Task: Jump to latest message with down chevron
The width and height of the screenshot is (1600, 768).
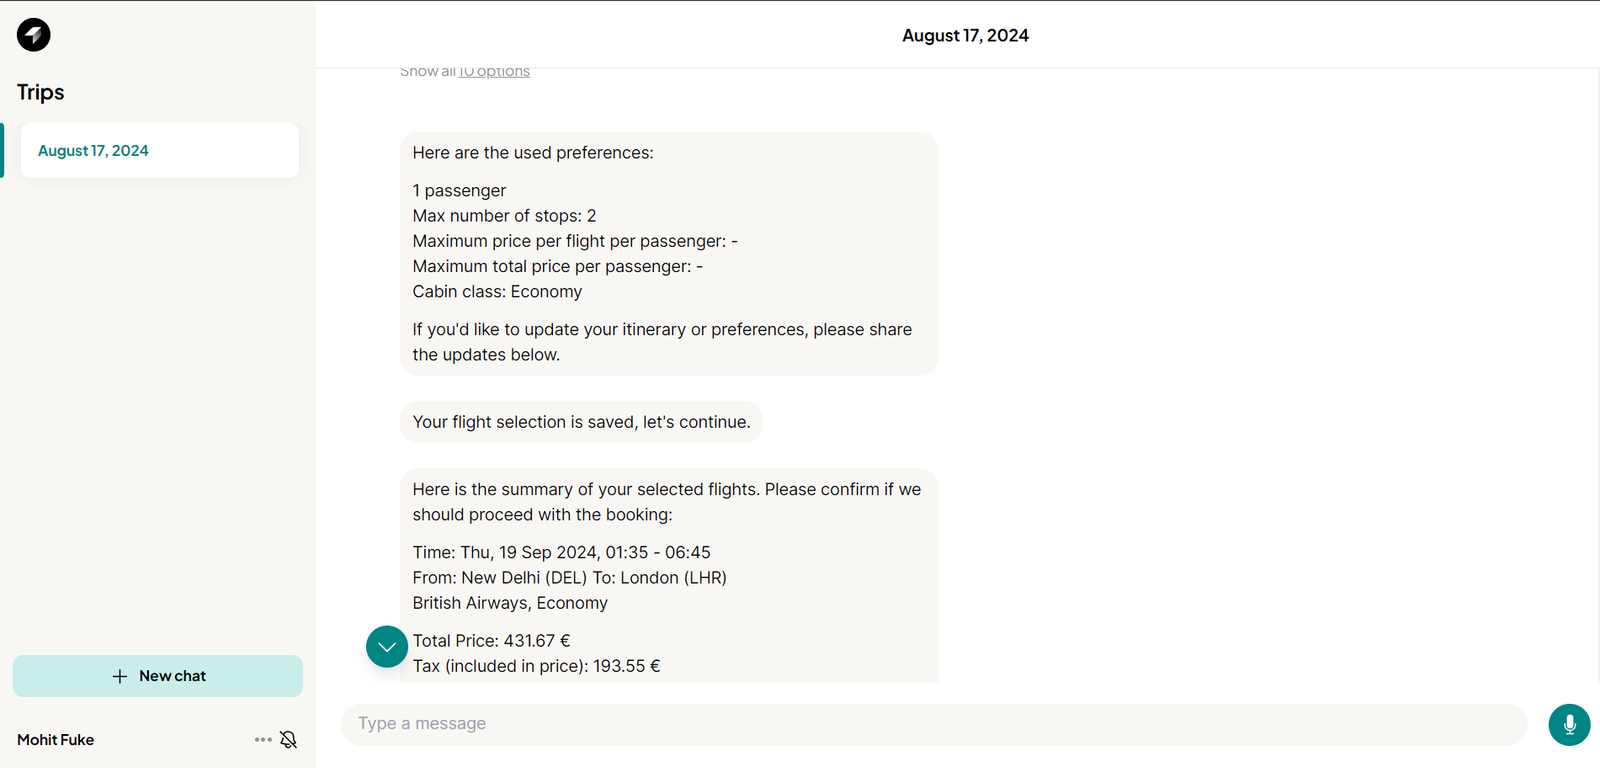Action: pyautogui.click(x=387, y=647)
